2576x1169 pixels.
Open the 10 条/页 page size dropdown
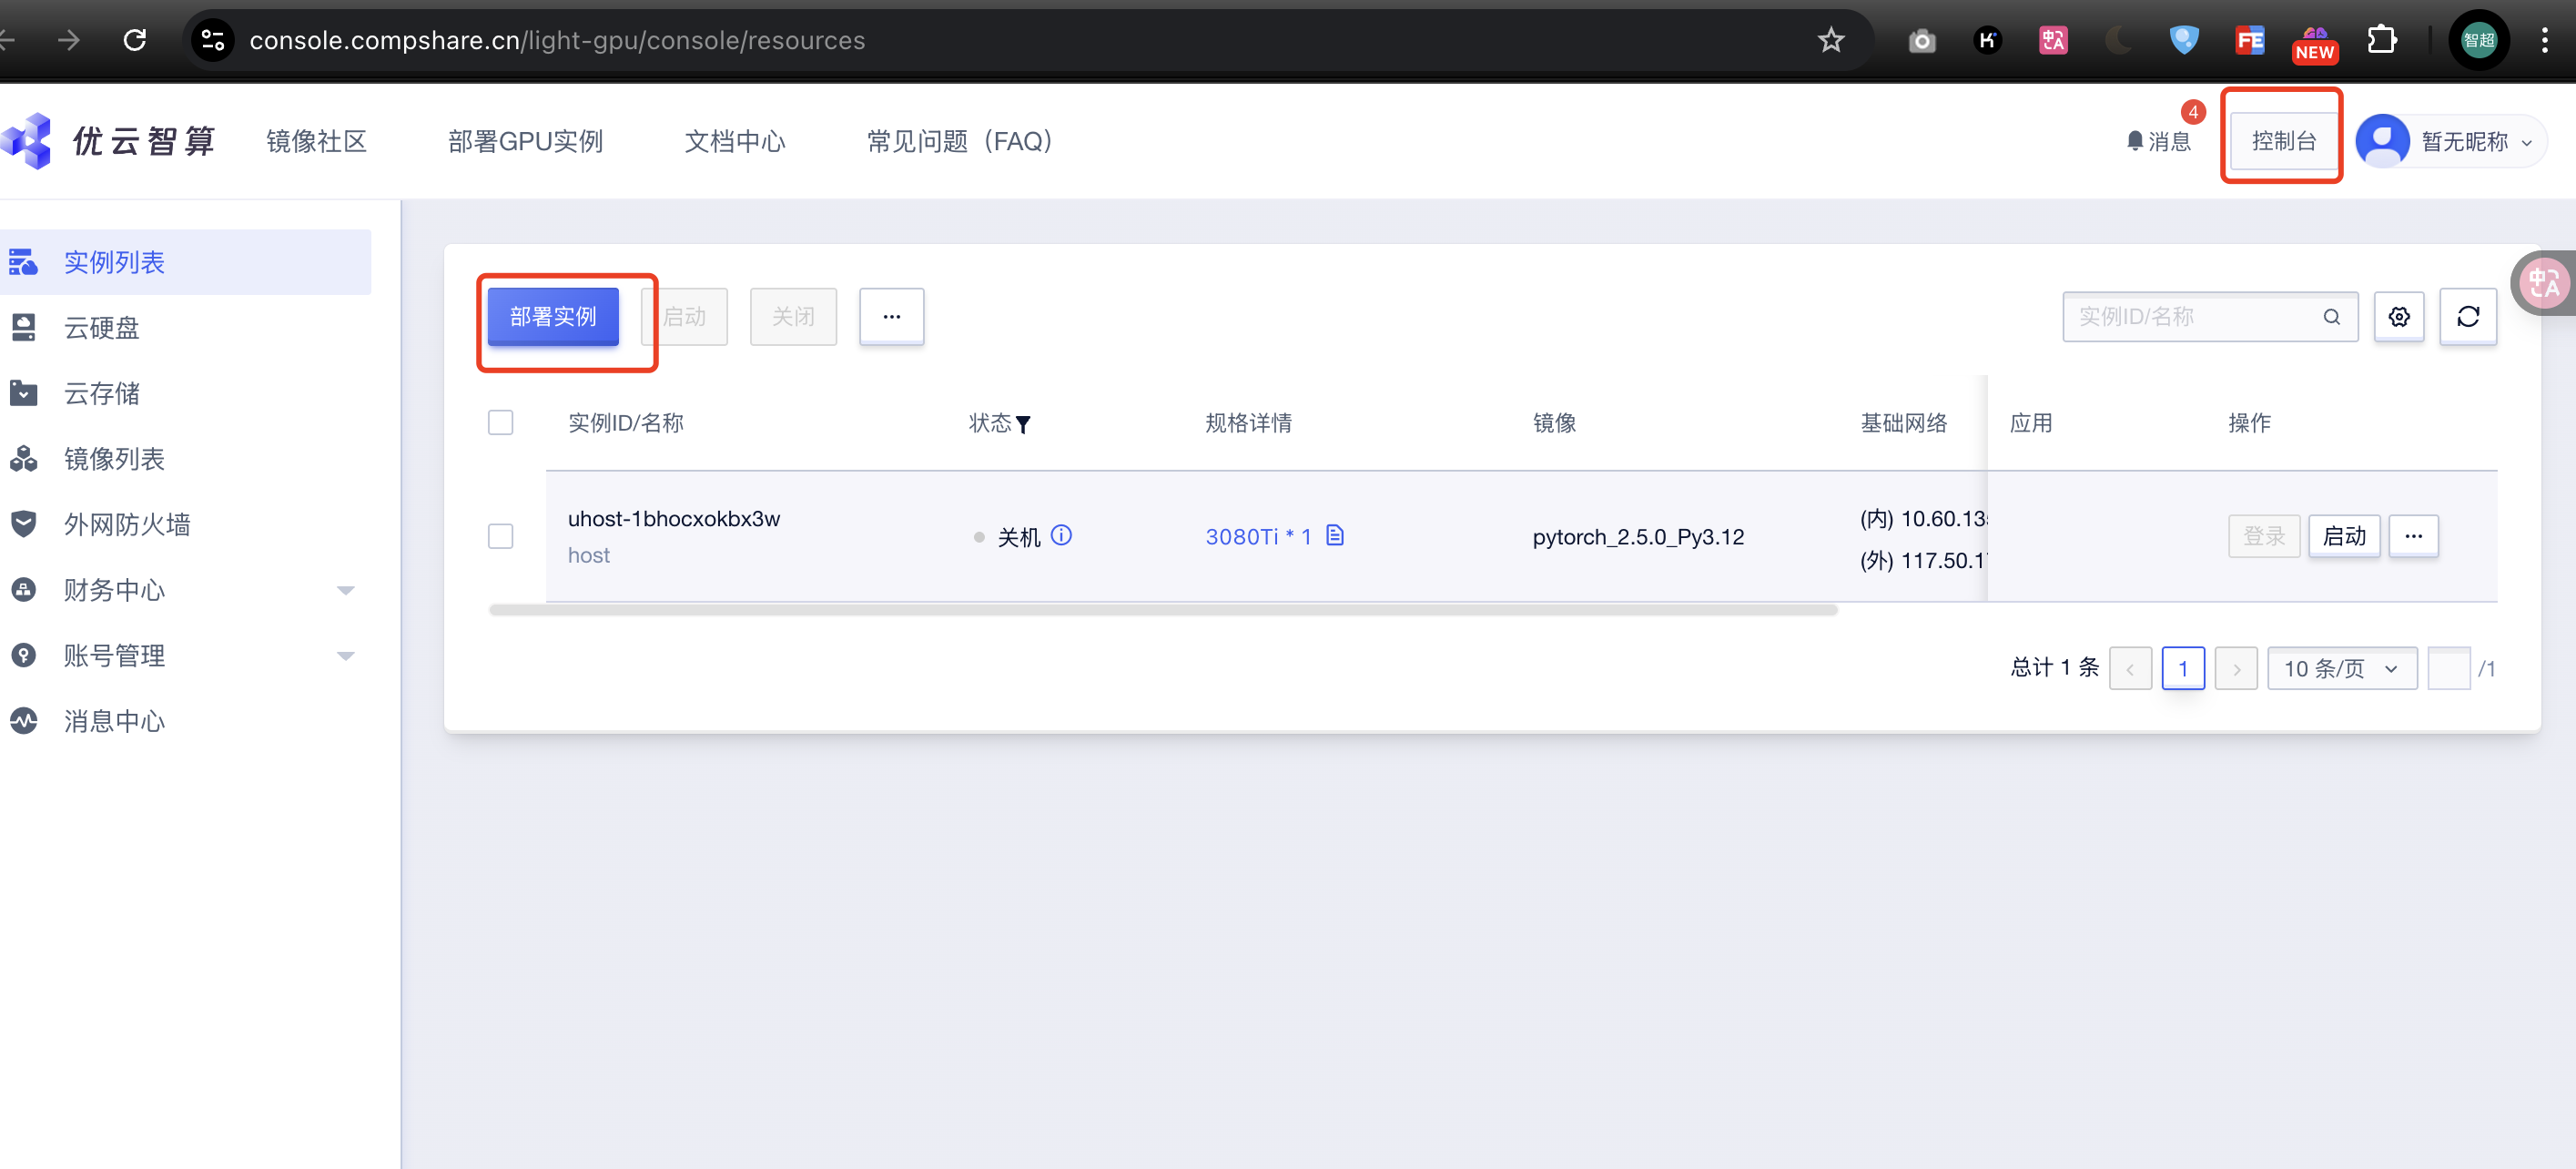[2341, 668]
